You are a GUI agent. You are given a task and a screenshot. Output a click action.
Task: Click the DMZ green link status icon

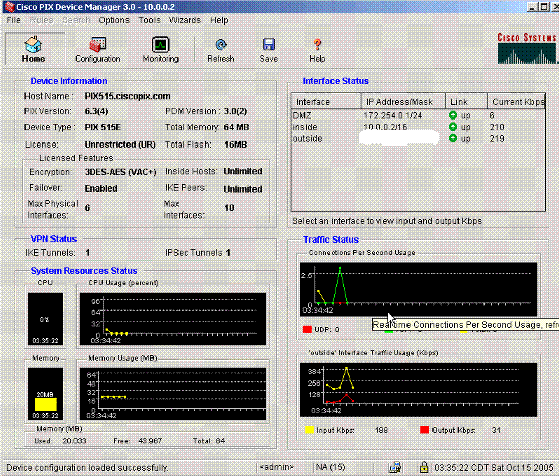click(x=453, y=115)
